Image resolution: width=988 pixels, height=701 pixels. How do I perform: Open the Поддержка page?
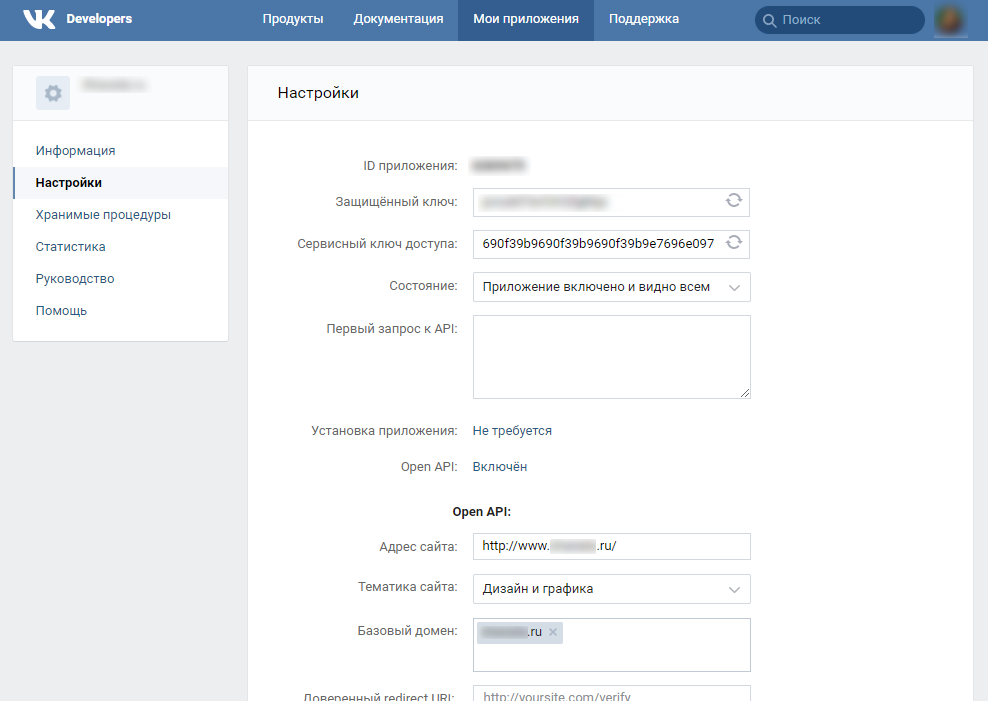pos(643,19)
